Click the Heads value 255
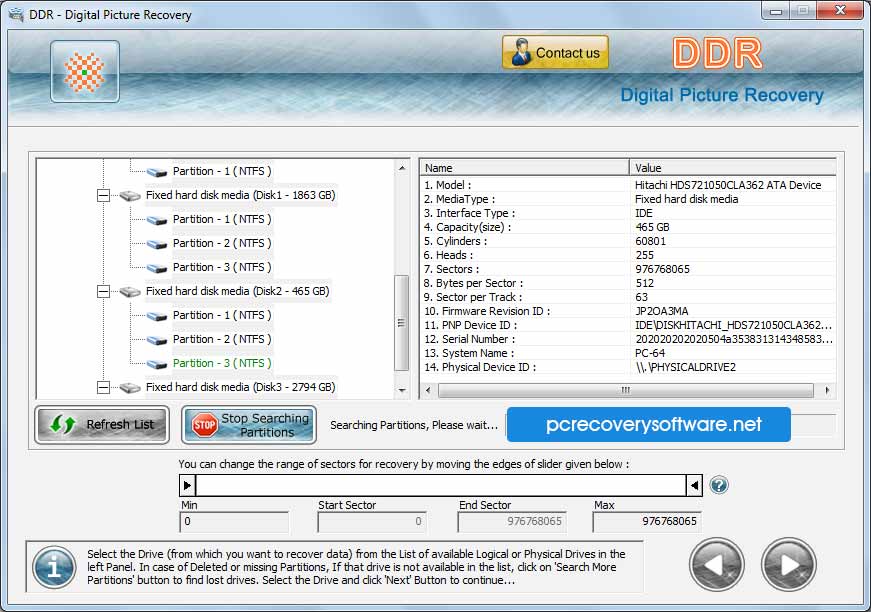Viewport: 871px width, 612px height. coord(644,255)
